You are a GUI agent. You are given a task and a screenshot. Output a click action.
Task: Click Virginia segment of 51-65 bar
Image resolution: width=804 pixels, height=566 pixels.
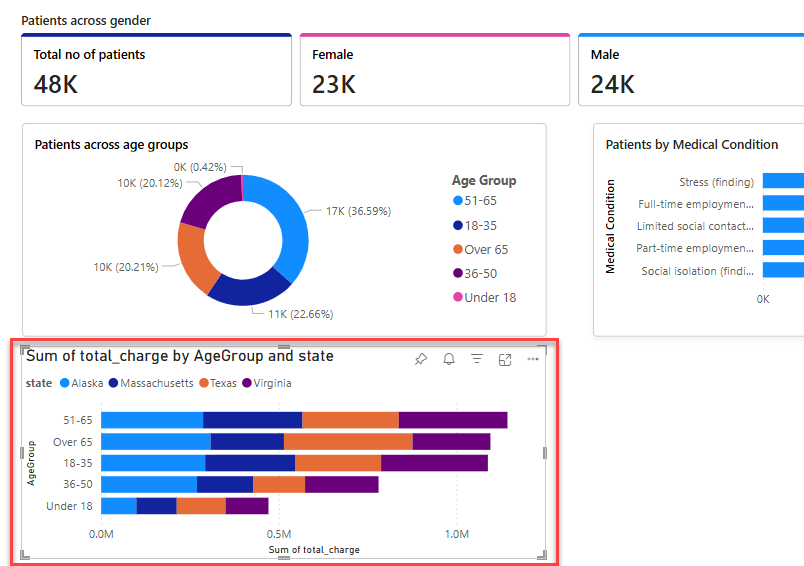tap(453, 420)
